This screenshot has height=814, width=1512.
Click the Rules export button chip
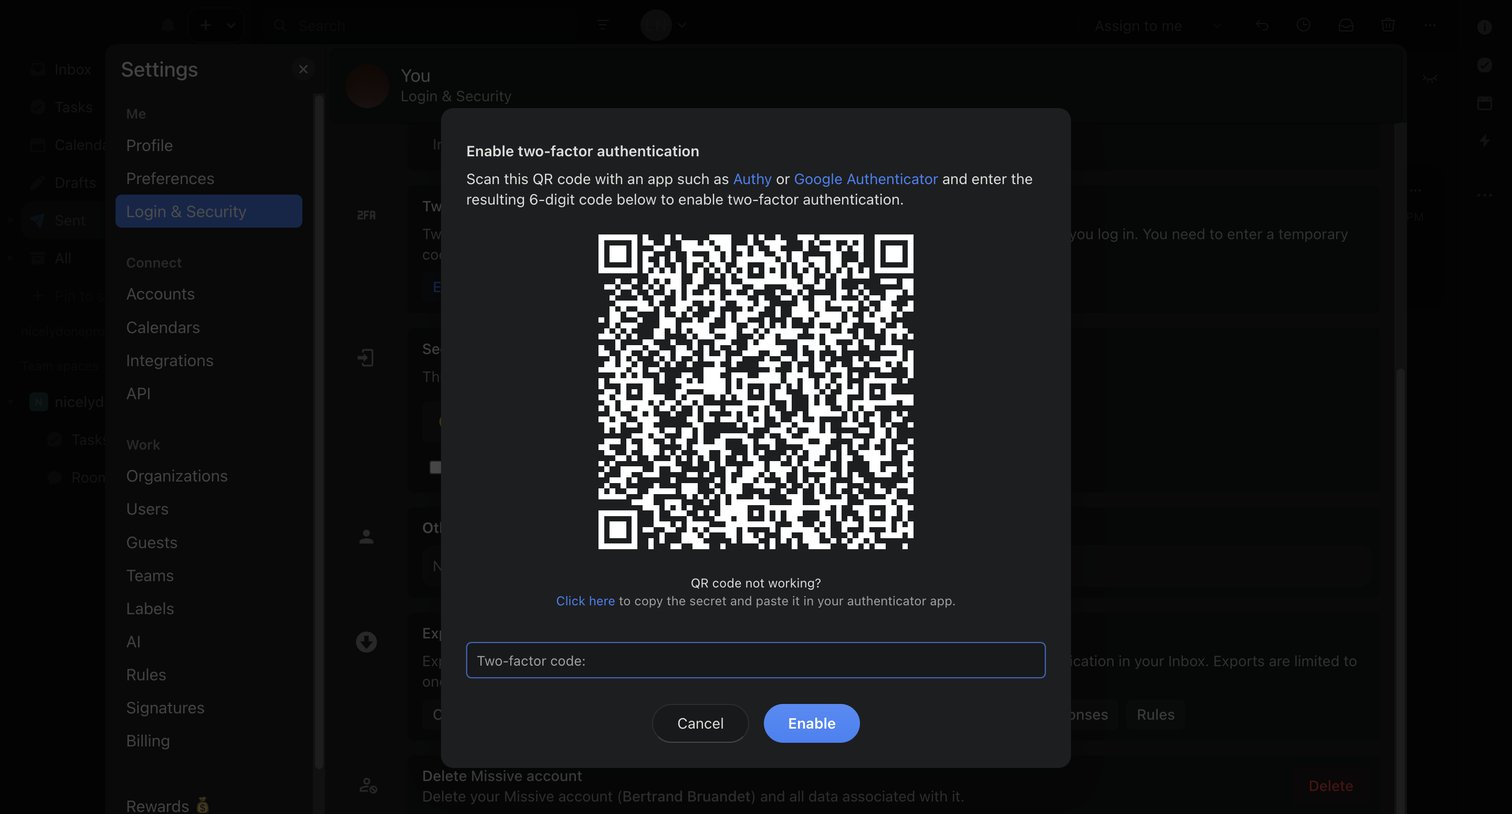click(1156, 714)
